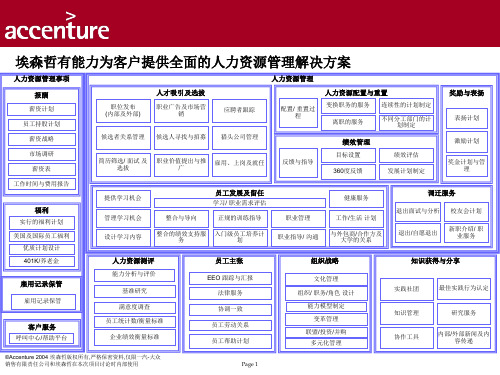Select the EEO 跟踪与汇报 box
The image size is (500, 375).
230,278
